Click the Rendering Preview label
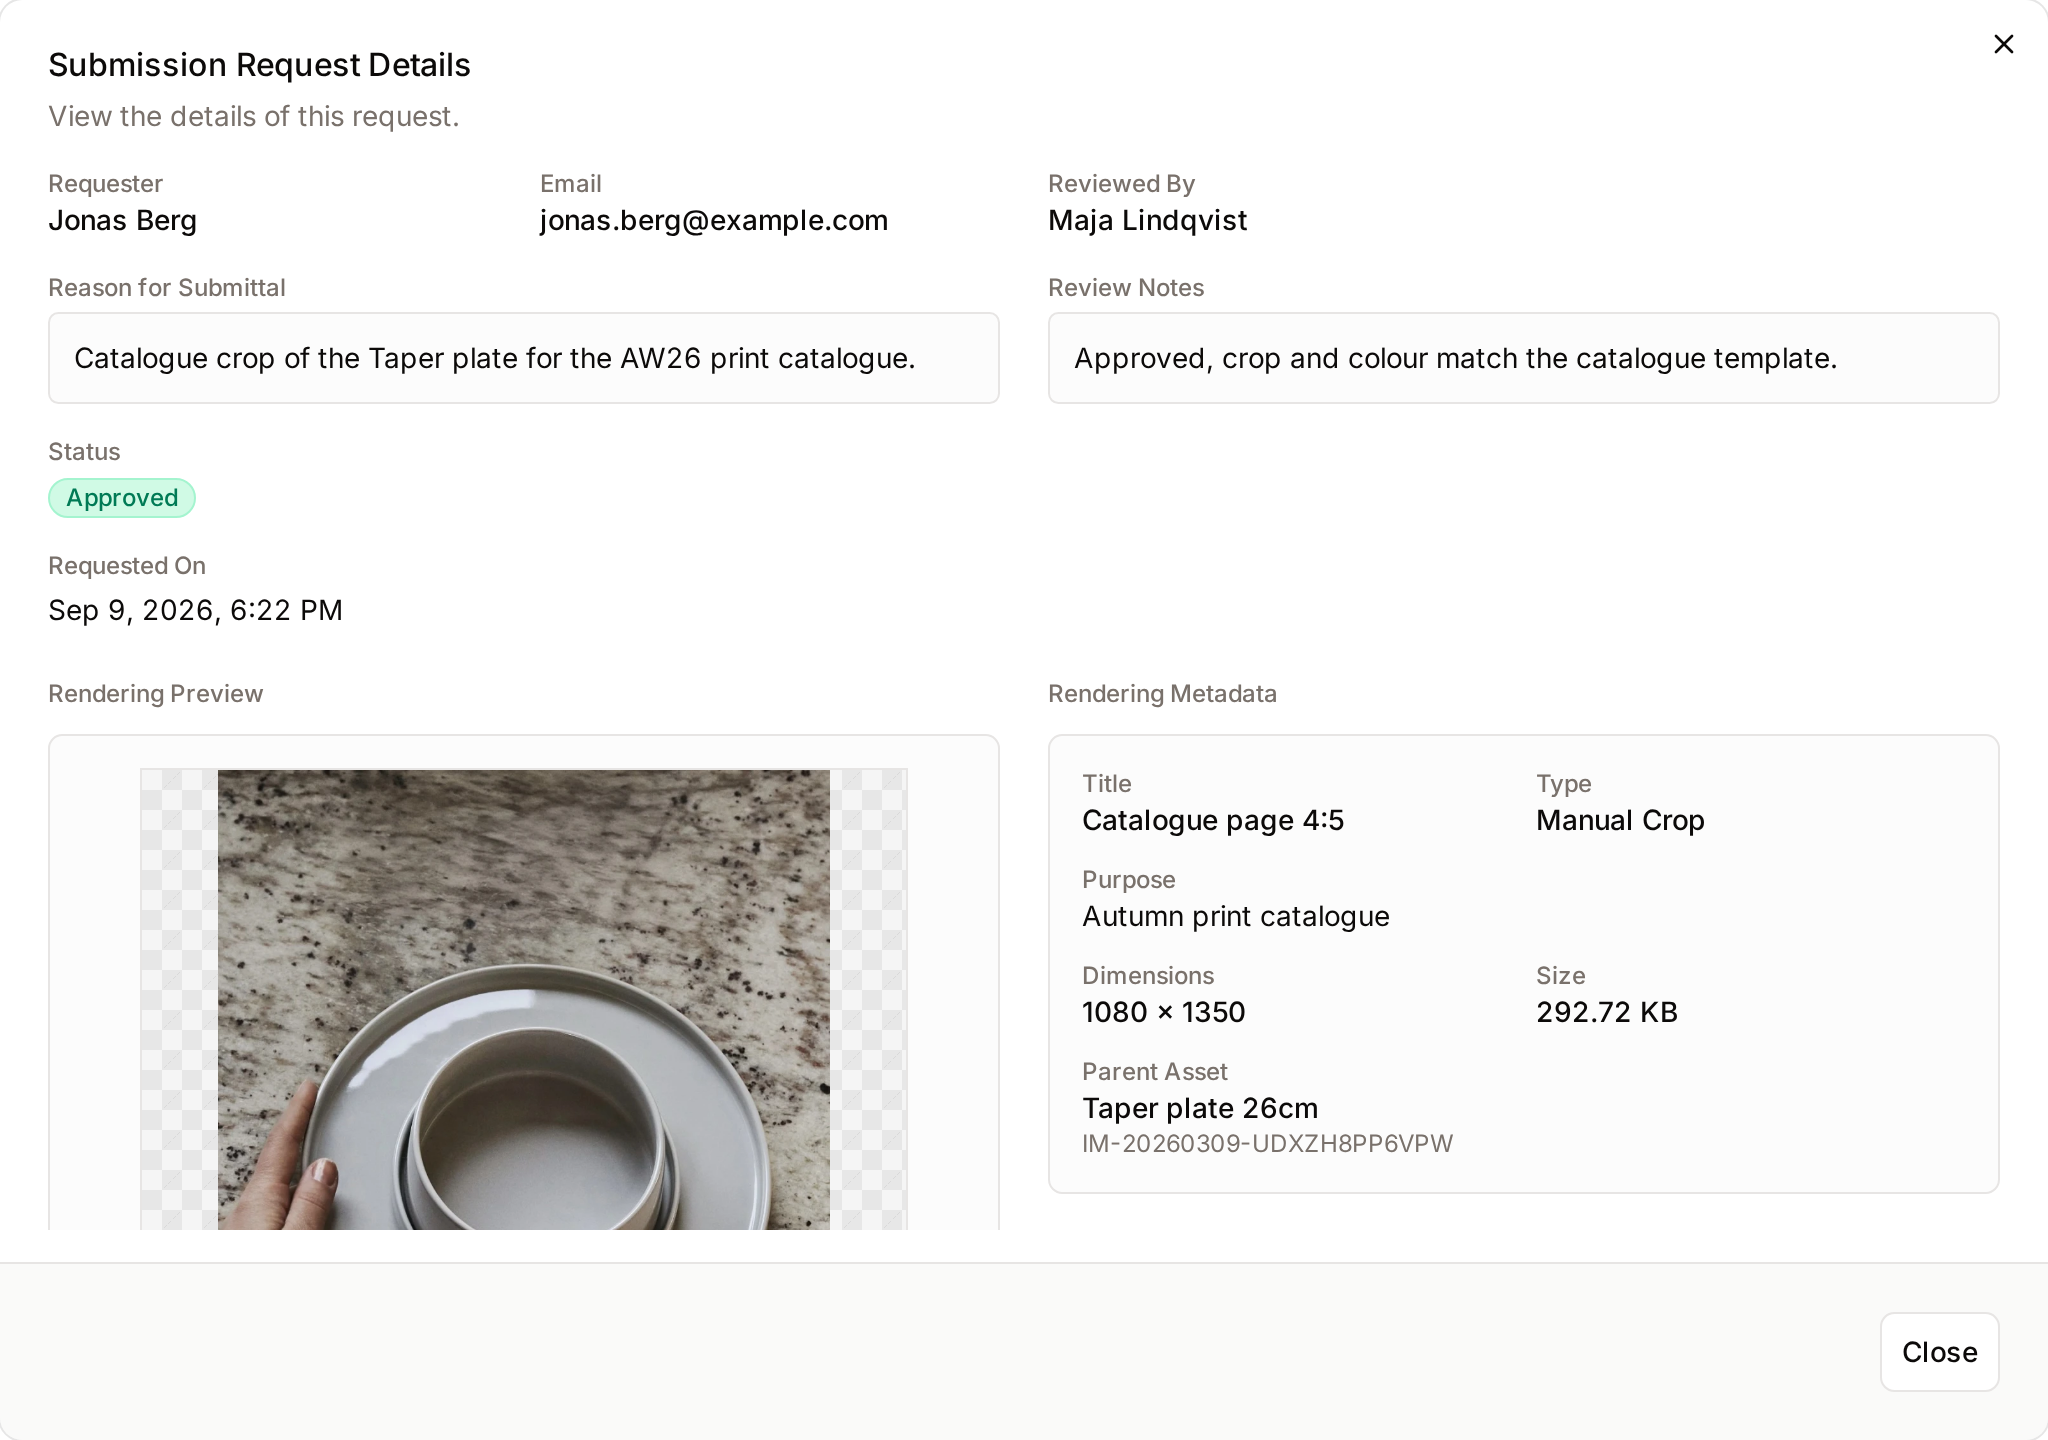Screen dimensions: 2048x1440 click(x=156, y=694)
